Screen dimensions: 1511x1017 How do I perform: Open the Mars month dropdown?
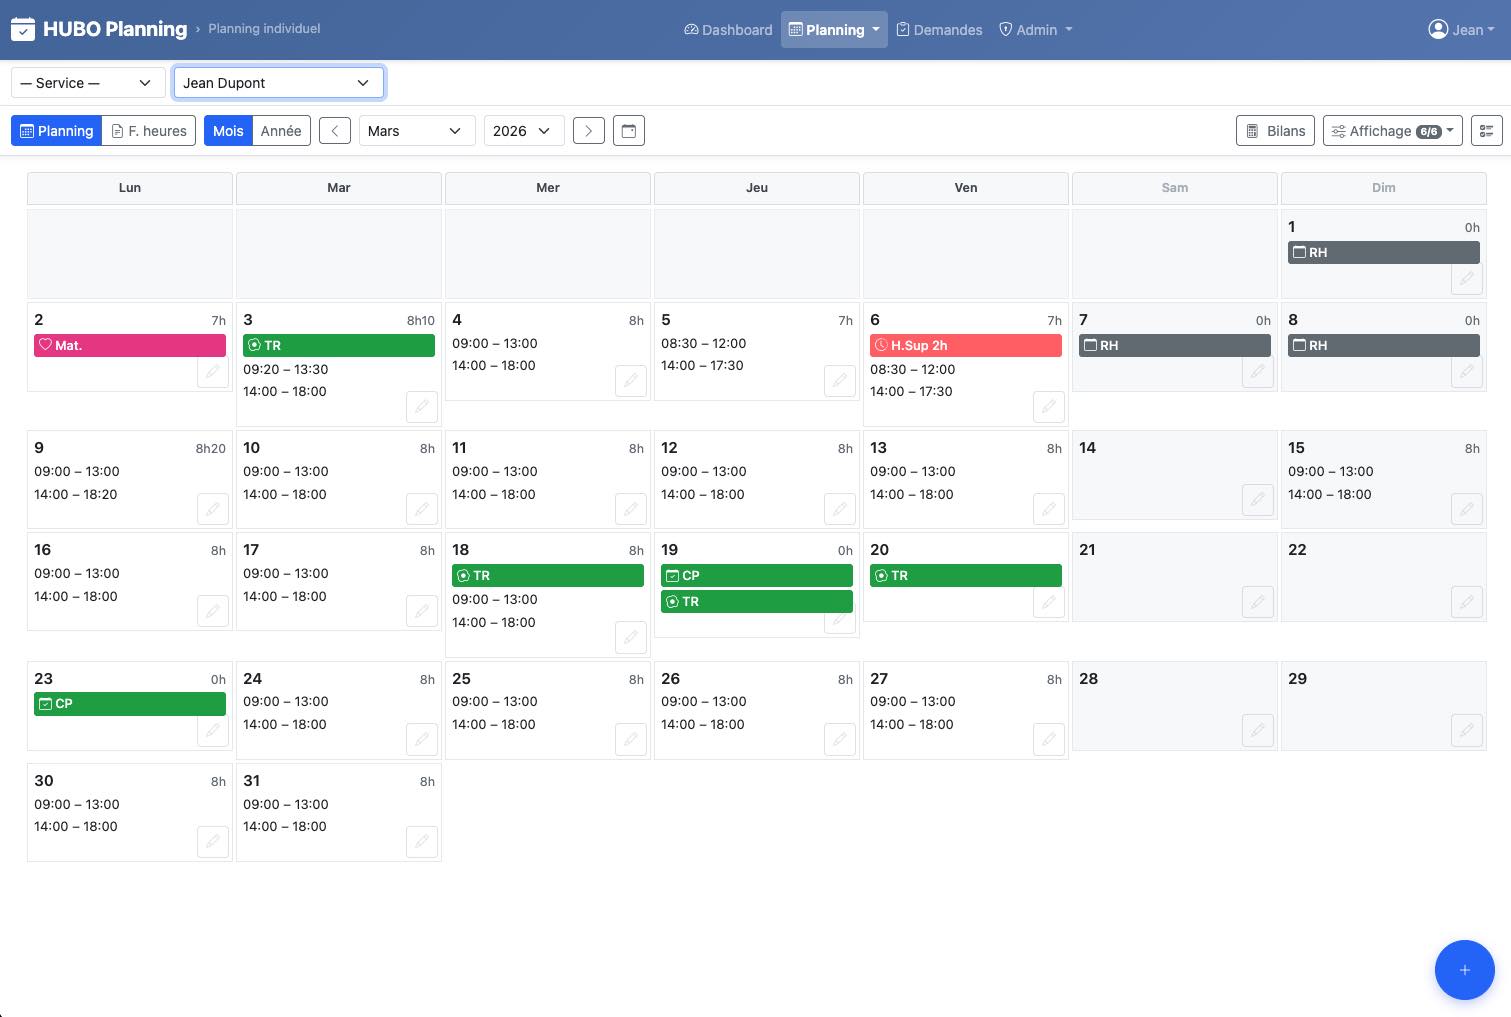pos(416,131)
